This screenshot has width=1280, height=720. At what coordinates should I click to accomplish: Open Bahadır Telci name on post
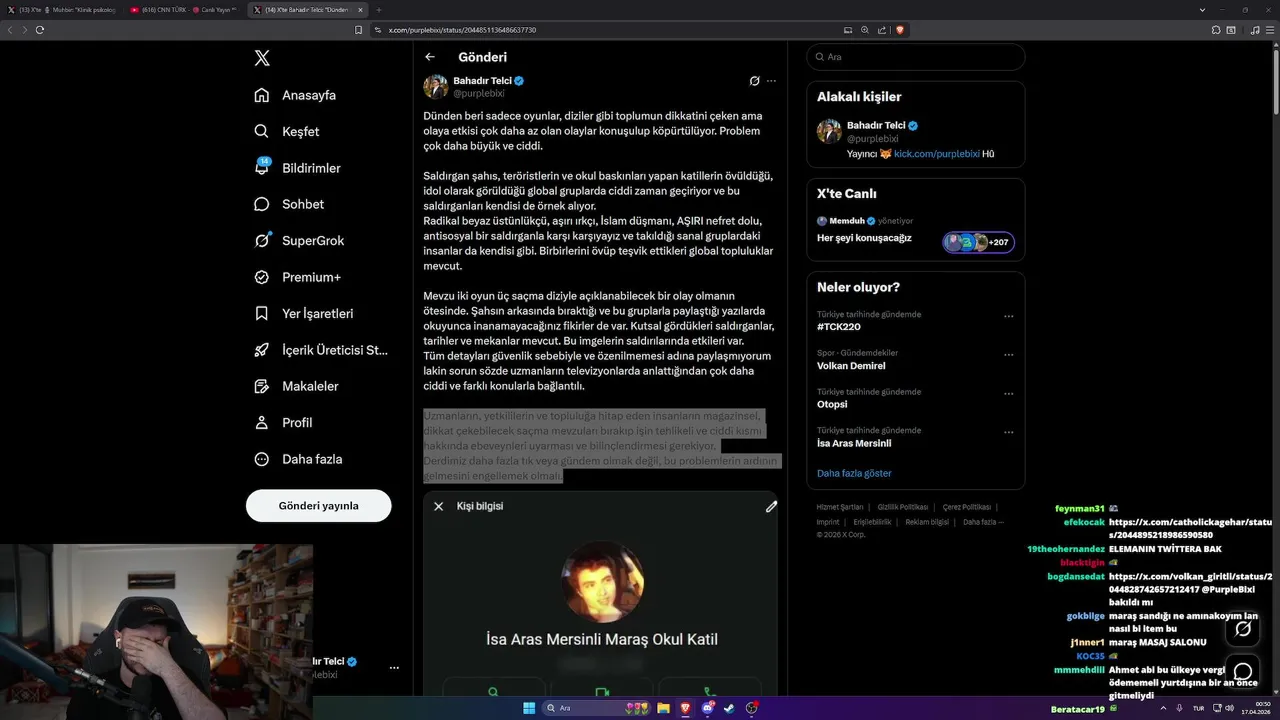(483, 80)
